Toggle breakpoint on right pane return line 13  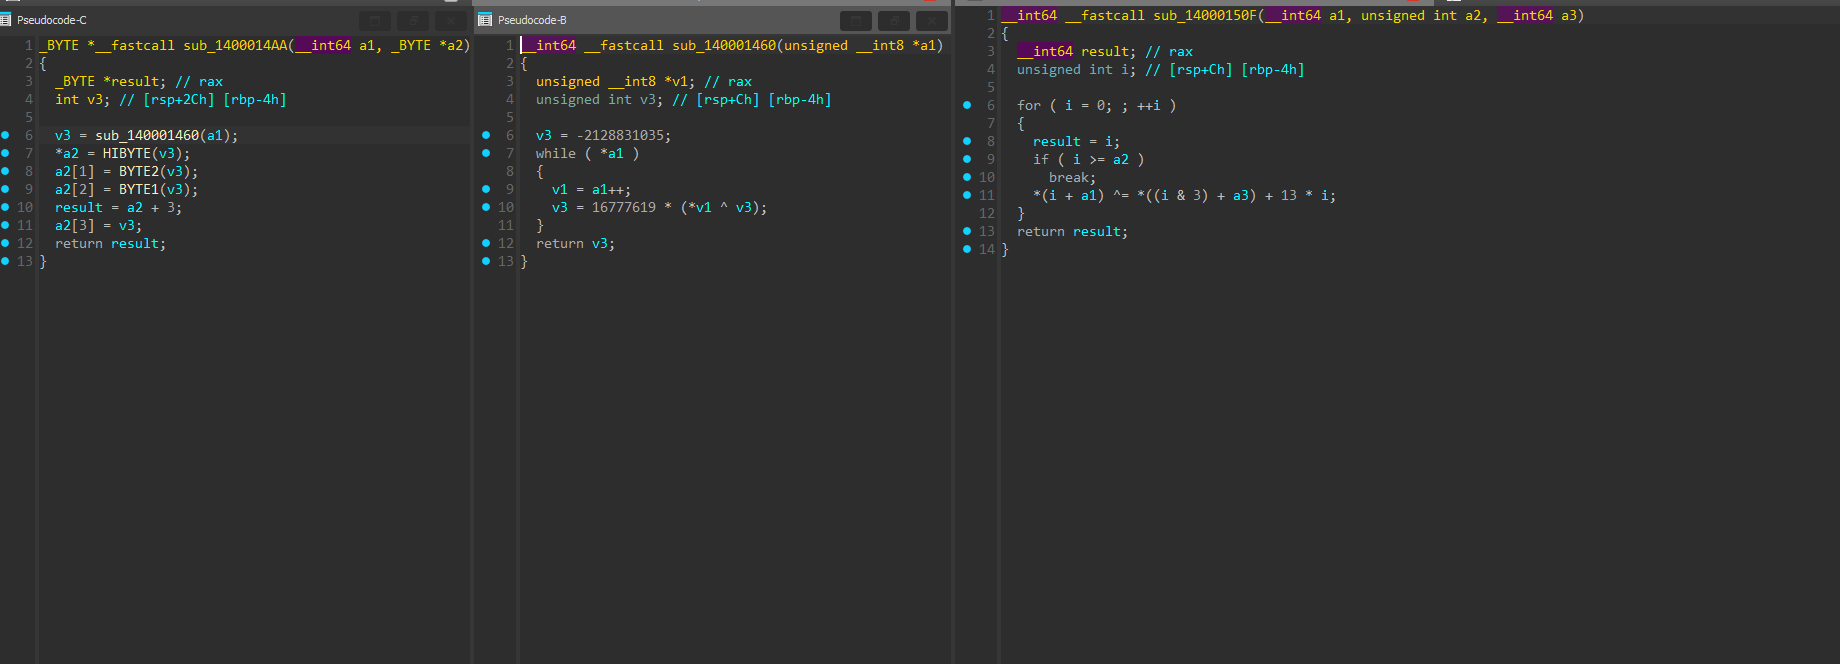pos(967,231)
